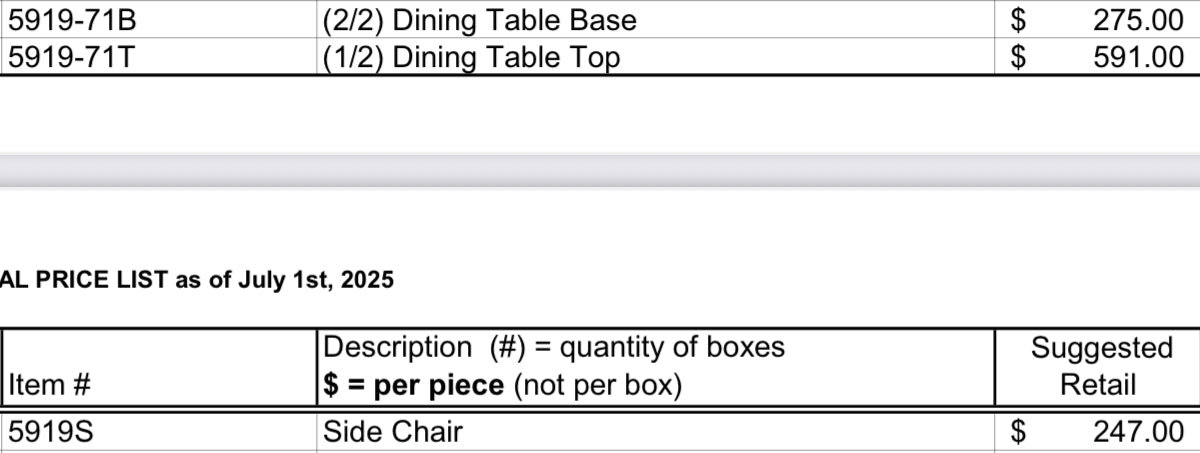1200x453 pixels.
Task: Click the "Item #" column header
Action: [x=49, y=385]
